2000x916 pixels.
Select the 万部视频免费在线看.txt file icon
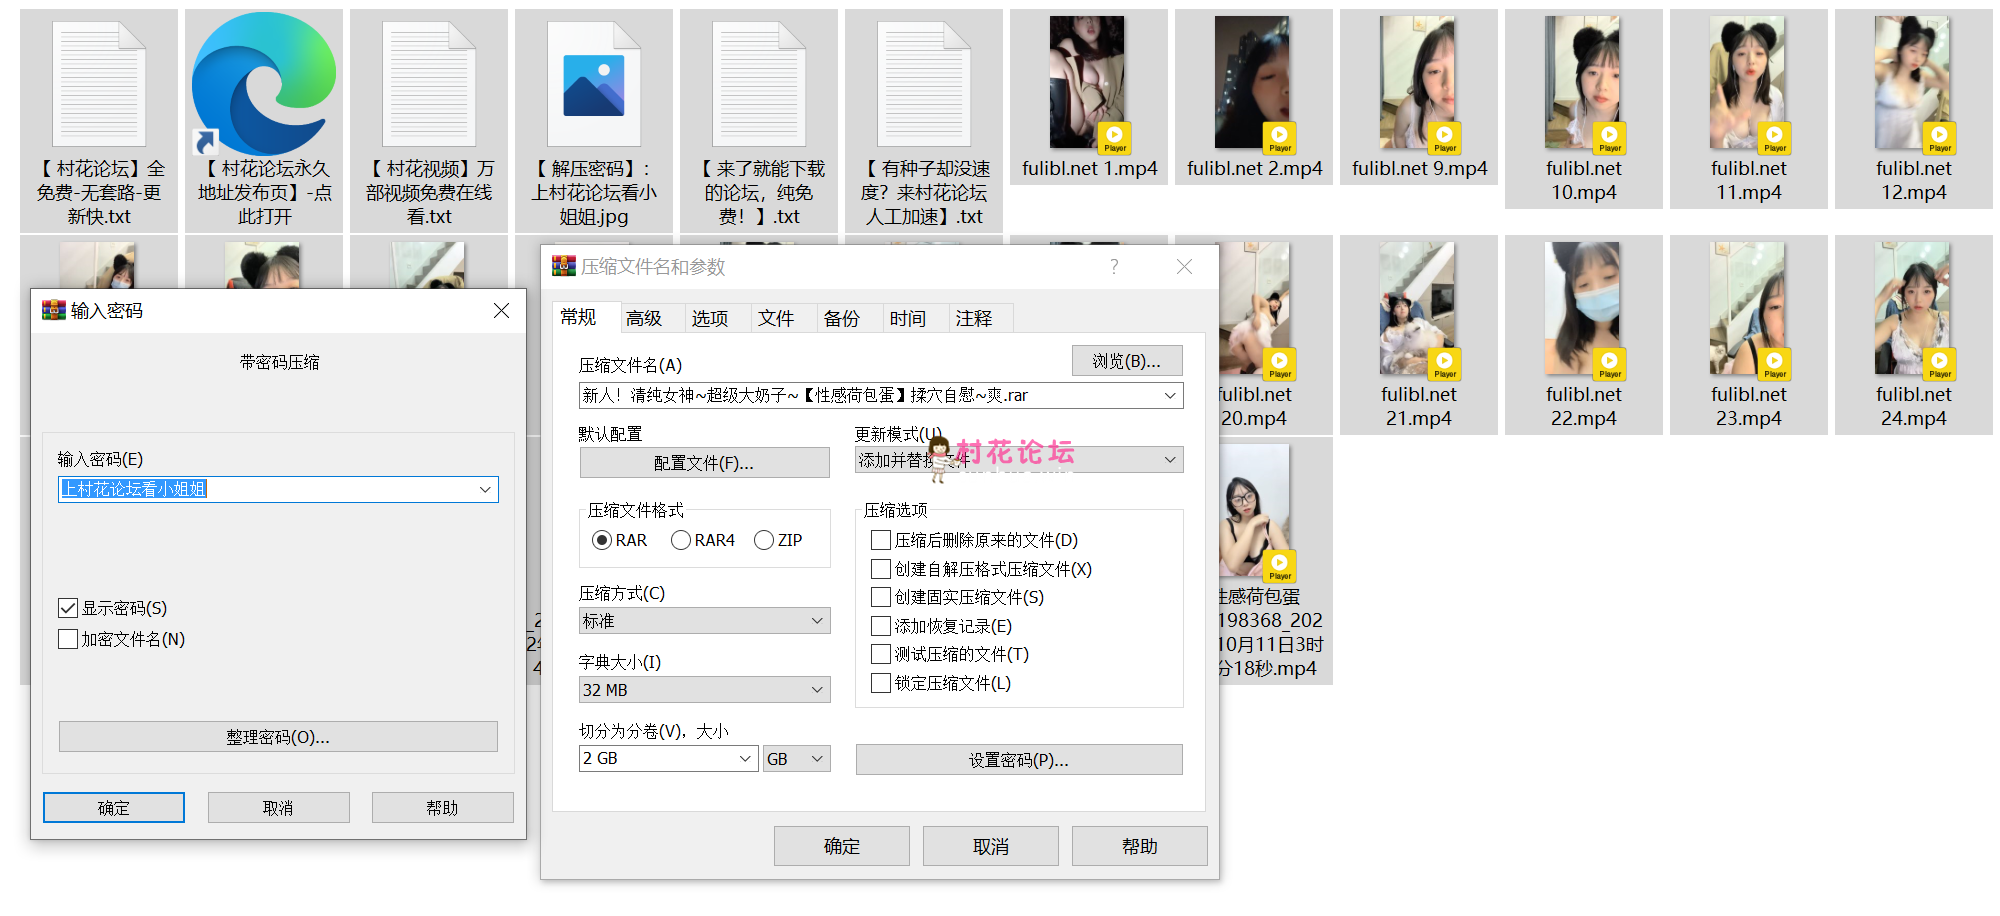(429, 85)
